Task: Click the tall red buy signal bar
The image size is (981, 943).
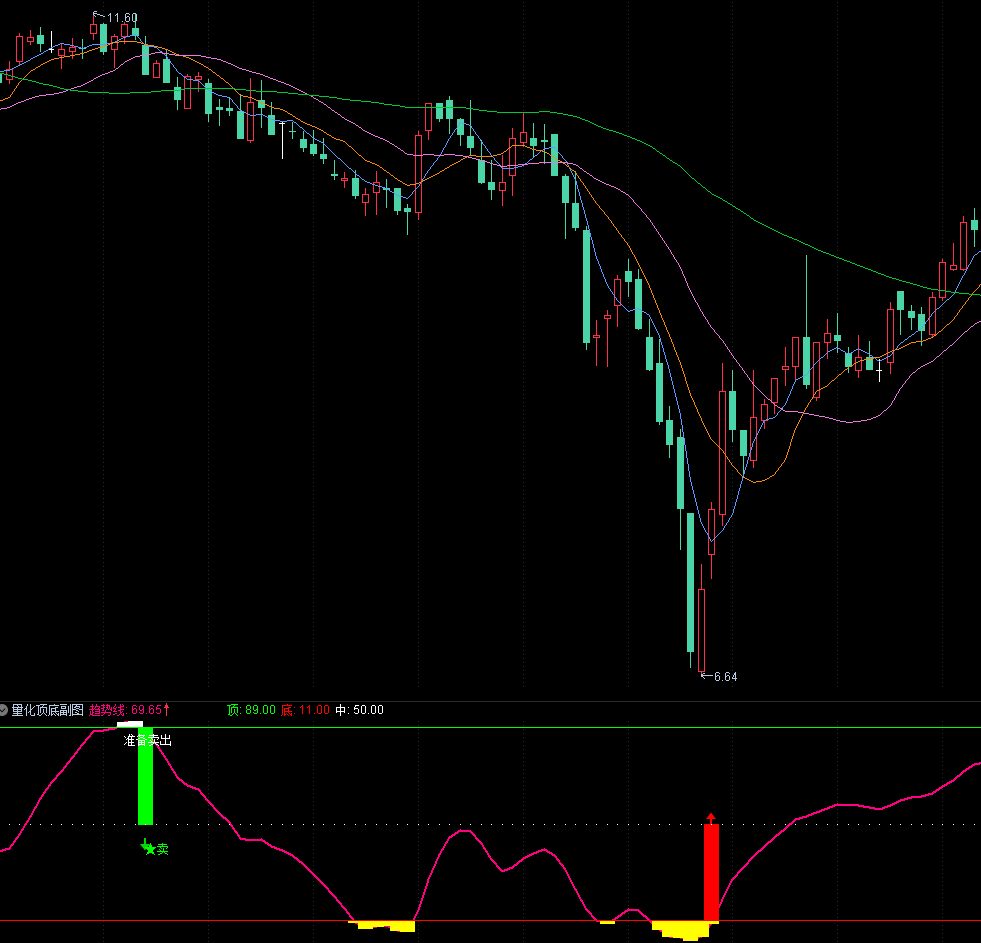Action: click(711, 872)
